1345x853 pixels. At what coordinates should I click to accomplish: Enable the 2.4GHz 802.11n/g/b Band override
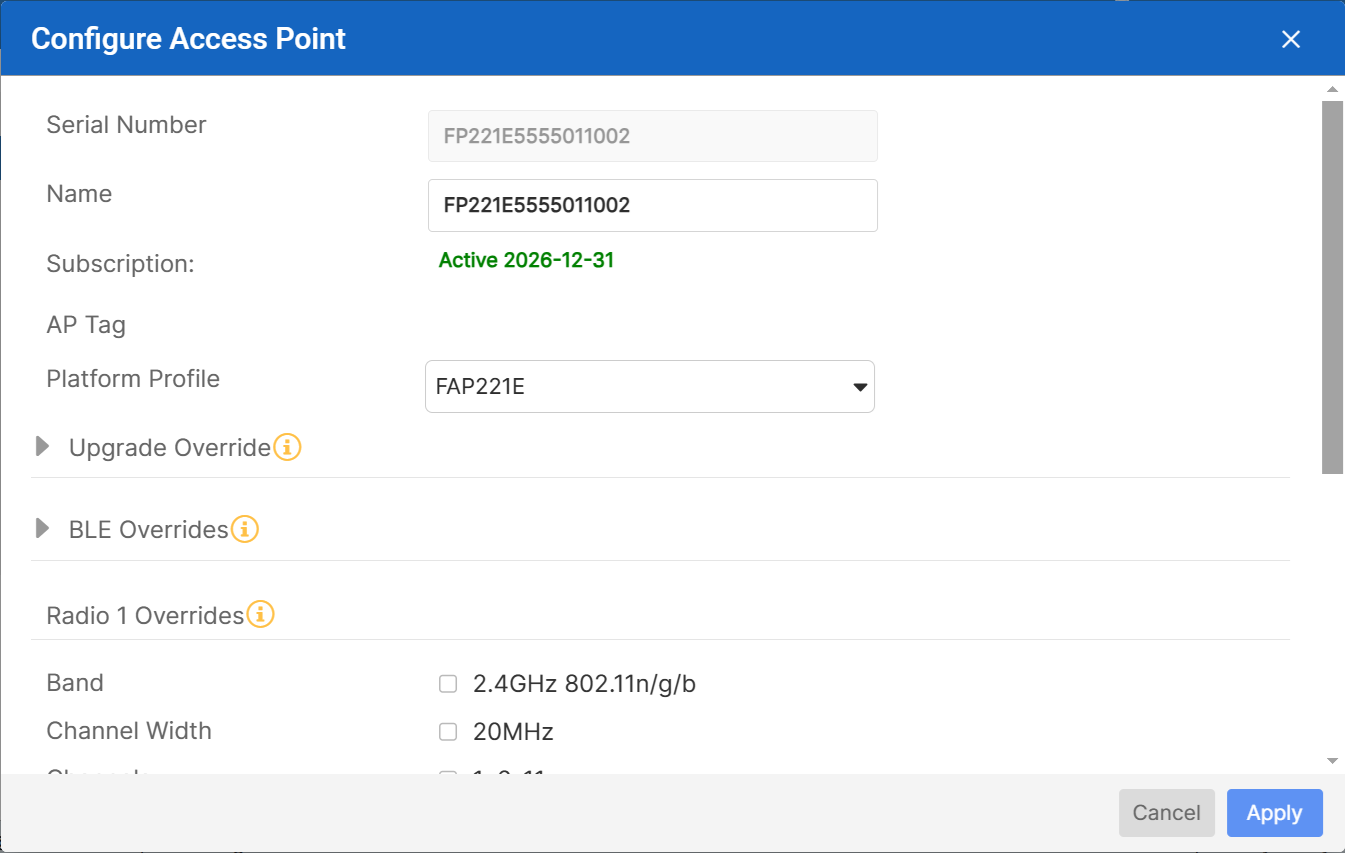pos(447,683)
